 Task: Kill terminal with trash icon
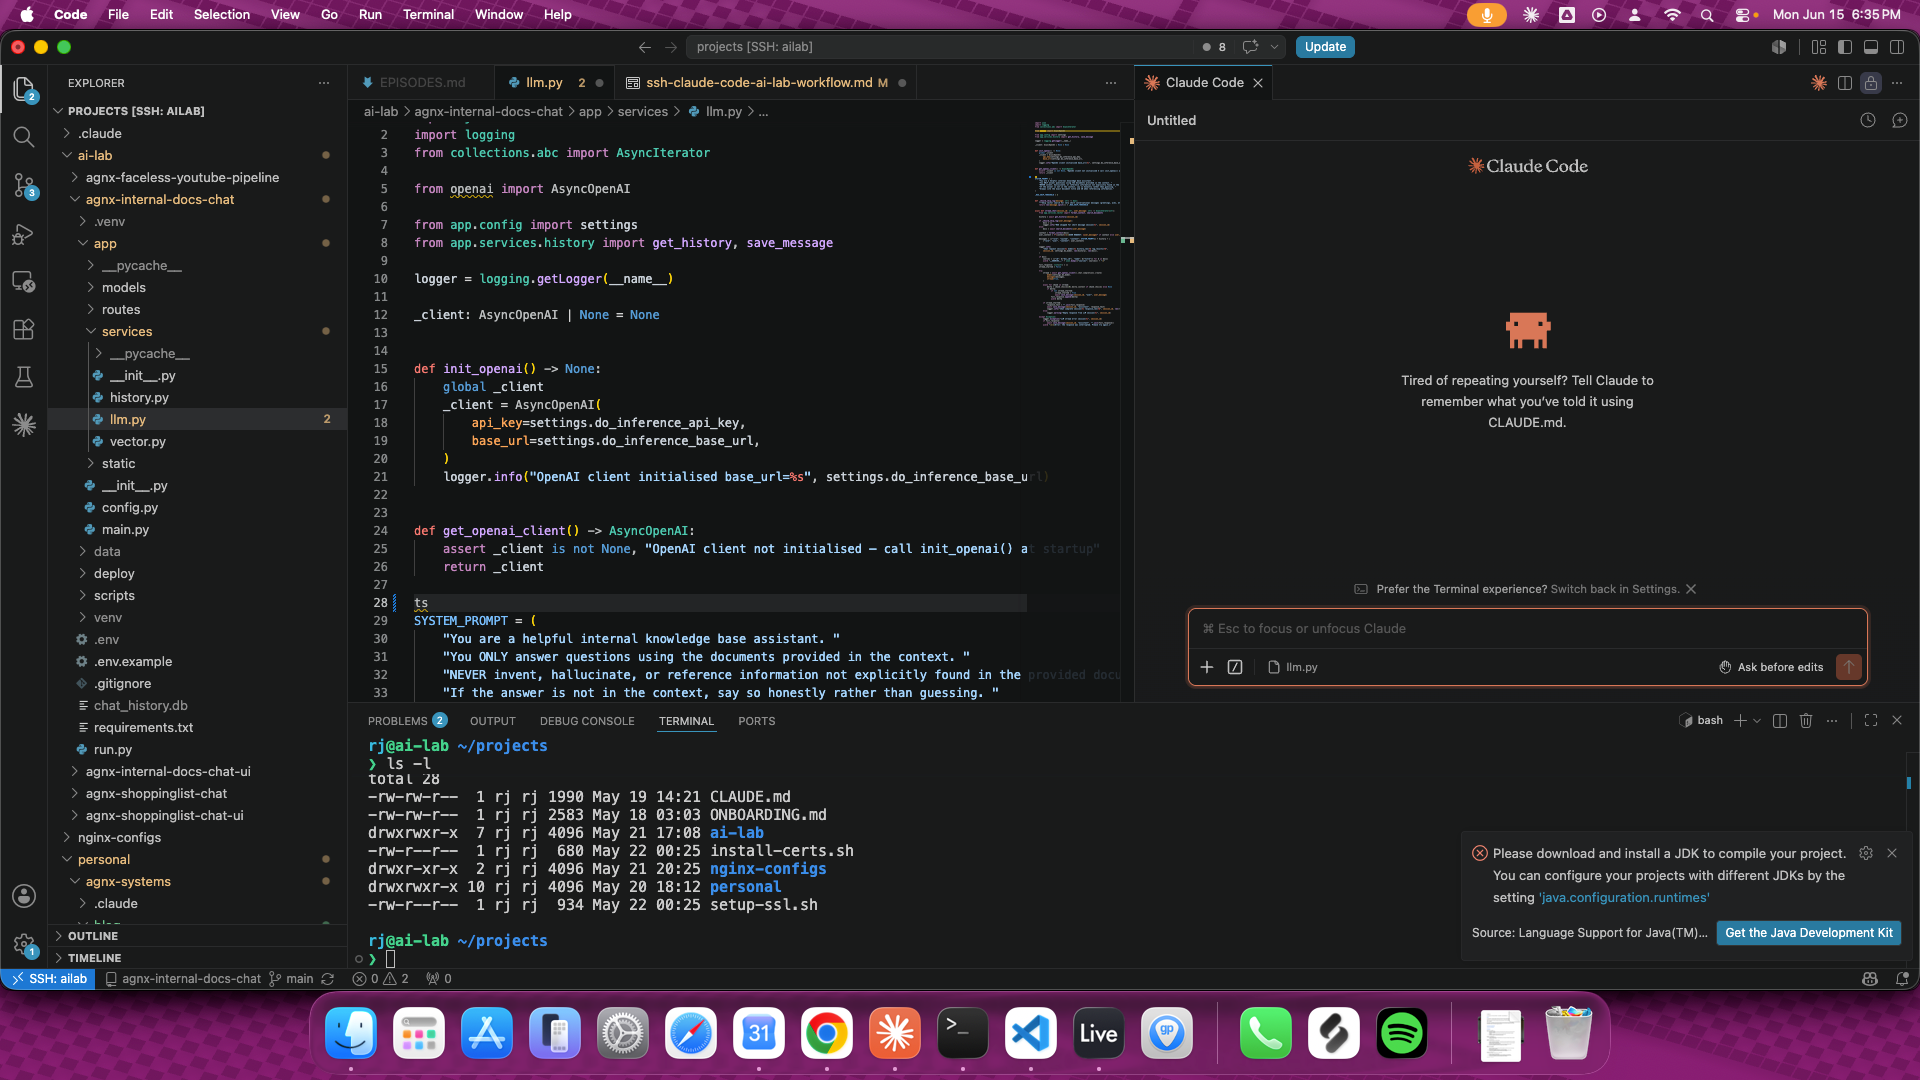(x=1806, y=720)
